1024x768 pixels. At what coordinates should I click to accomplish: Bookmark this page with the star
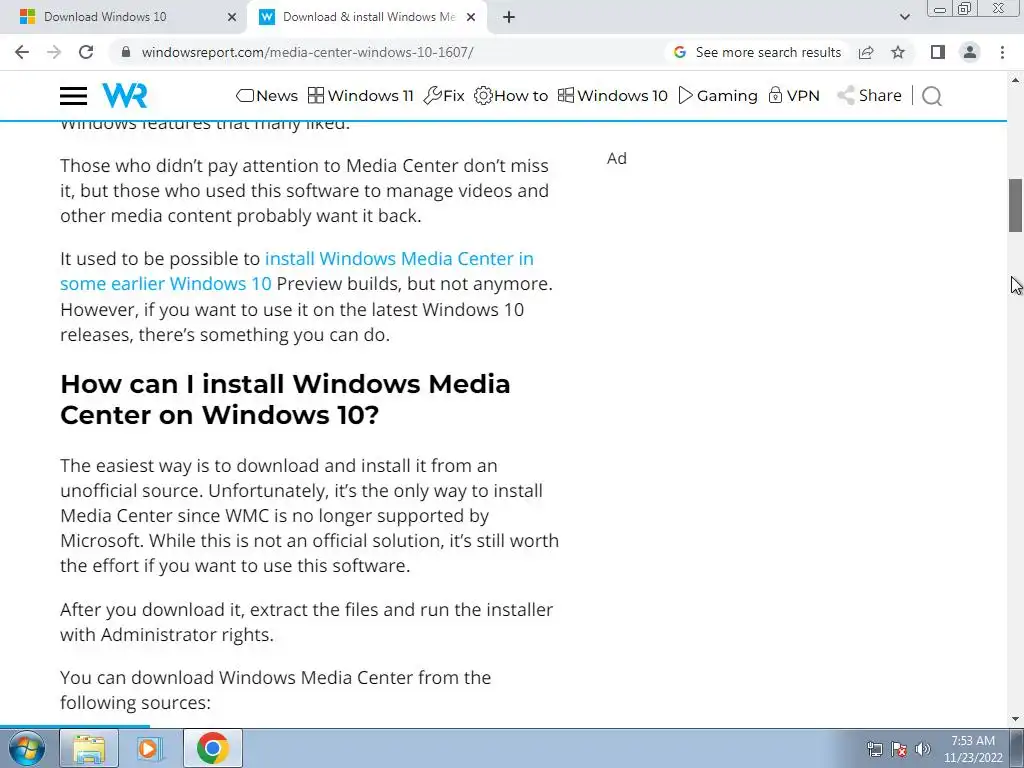[898, 52]
